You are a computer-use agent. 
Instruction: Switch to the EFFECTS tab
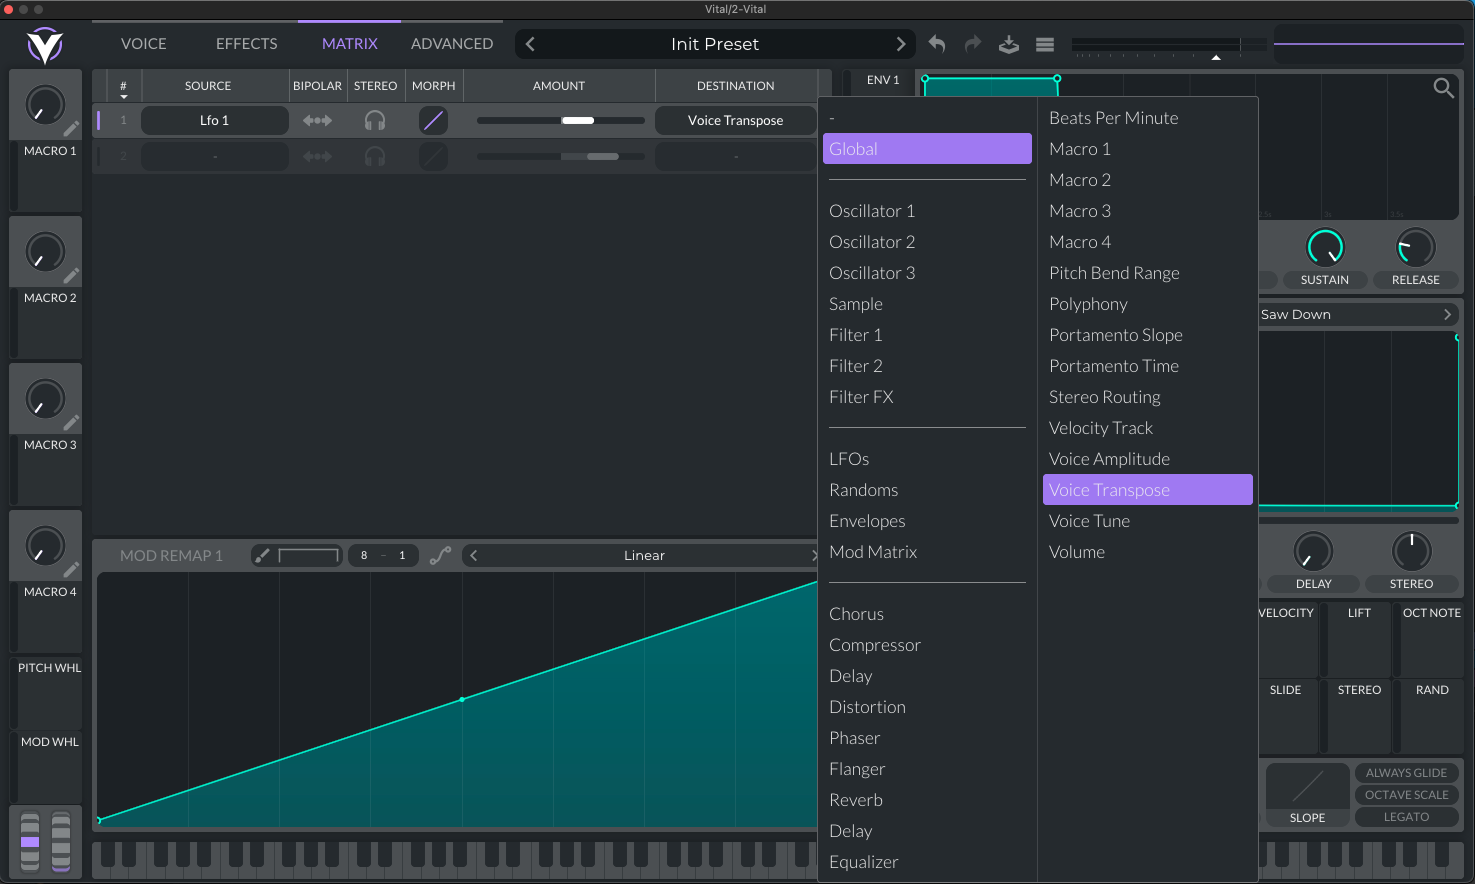247,44
